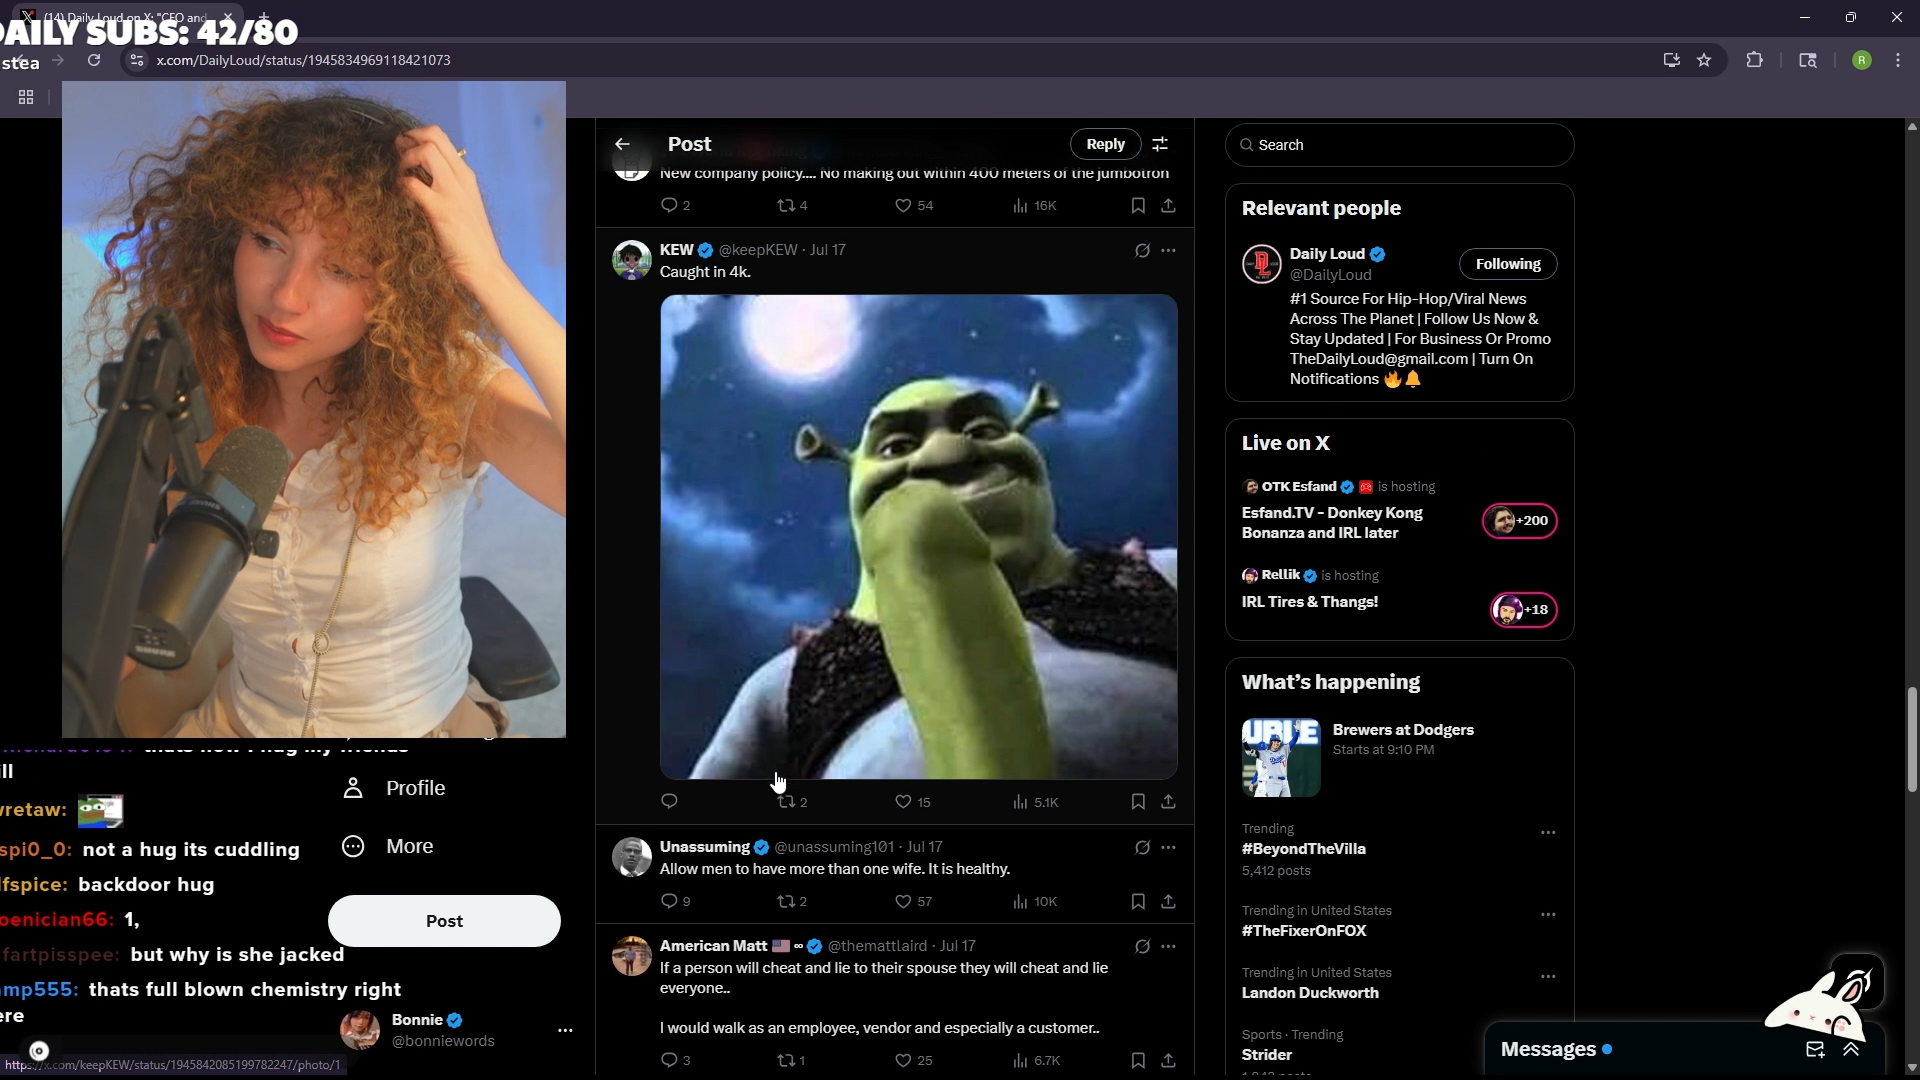The image size is (1920, 1080).
Task: Open Chrome profile avatar
Action: click(1861, 60)
